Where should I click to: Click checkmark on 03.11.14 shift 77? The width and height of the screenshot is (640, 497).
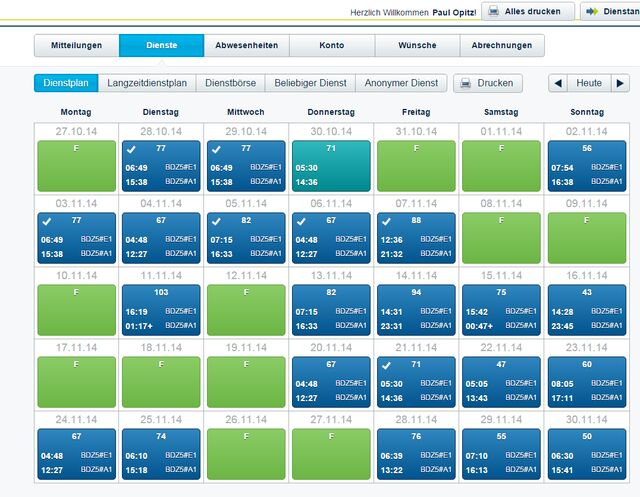coord(47,222)
